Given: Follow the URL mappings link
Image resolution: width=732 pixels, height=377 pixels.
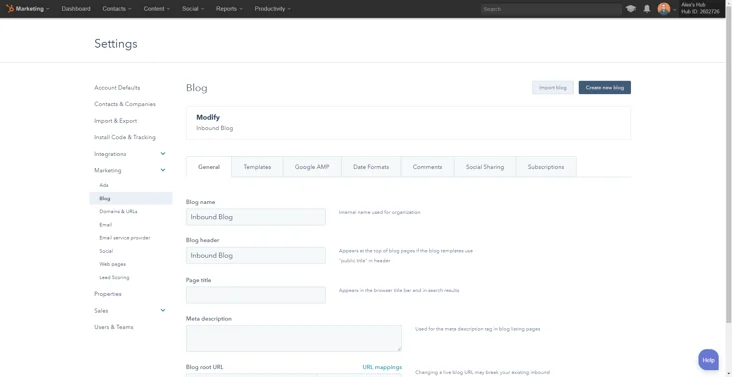Looking at the screenshot, I should pyautogui.click(x=382, y=367).
